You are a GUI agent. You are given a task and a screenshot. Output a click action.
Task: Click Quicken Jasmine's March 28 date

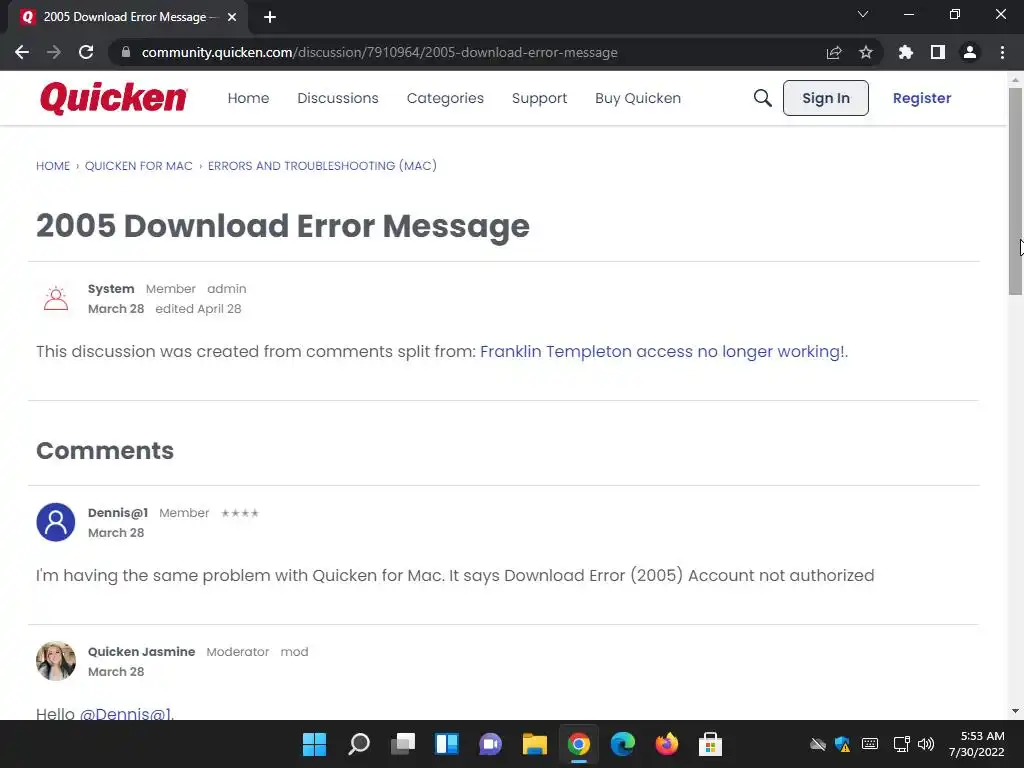click(x=116, y=672)
